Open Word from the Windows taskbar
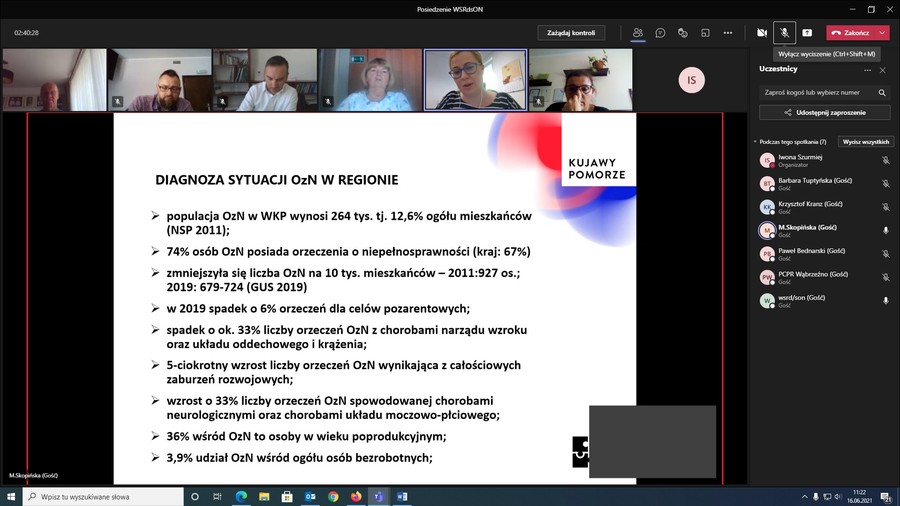This screenshot has height=506, width=900. (x=402, y=496)
